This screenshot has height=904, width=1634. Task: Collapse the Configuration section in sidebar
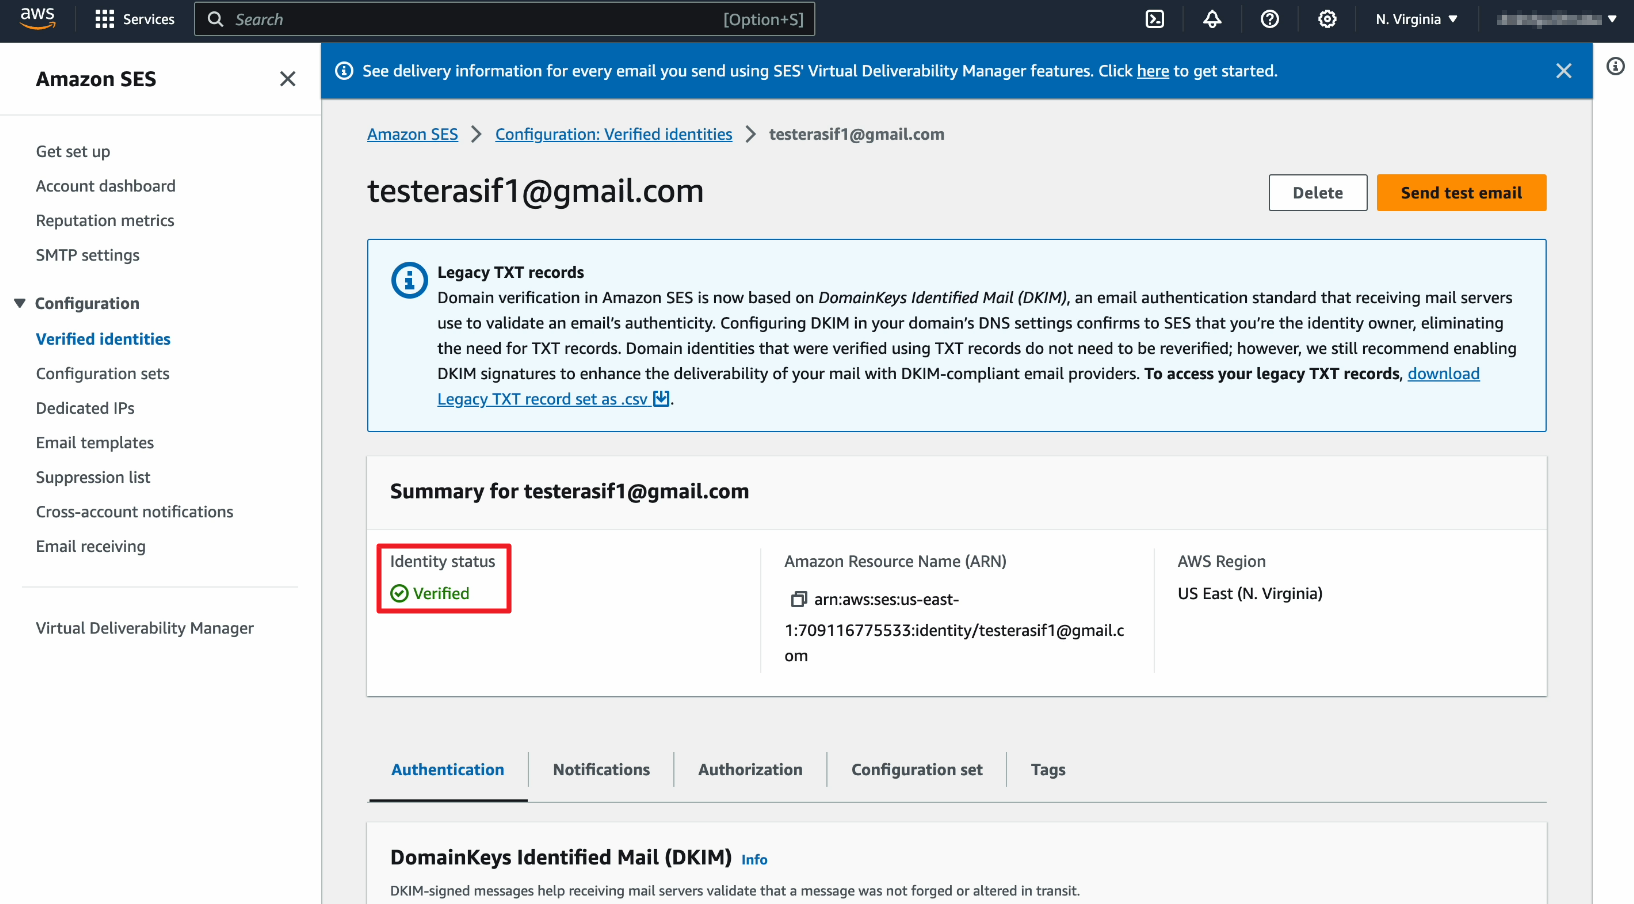(20, 303)
